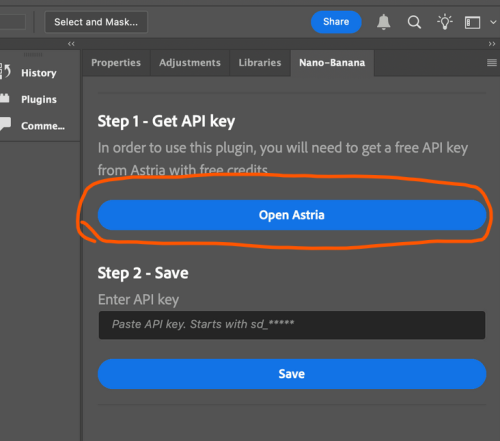Viewport: 500px width, 441px height.
Task: Select the Nano-Banana tab
Action: point(332,63)
